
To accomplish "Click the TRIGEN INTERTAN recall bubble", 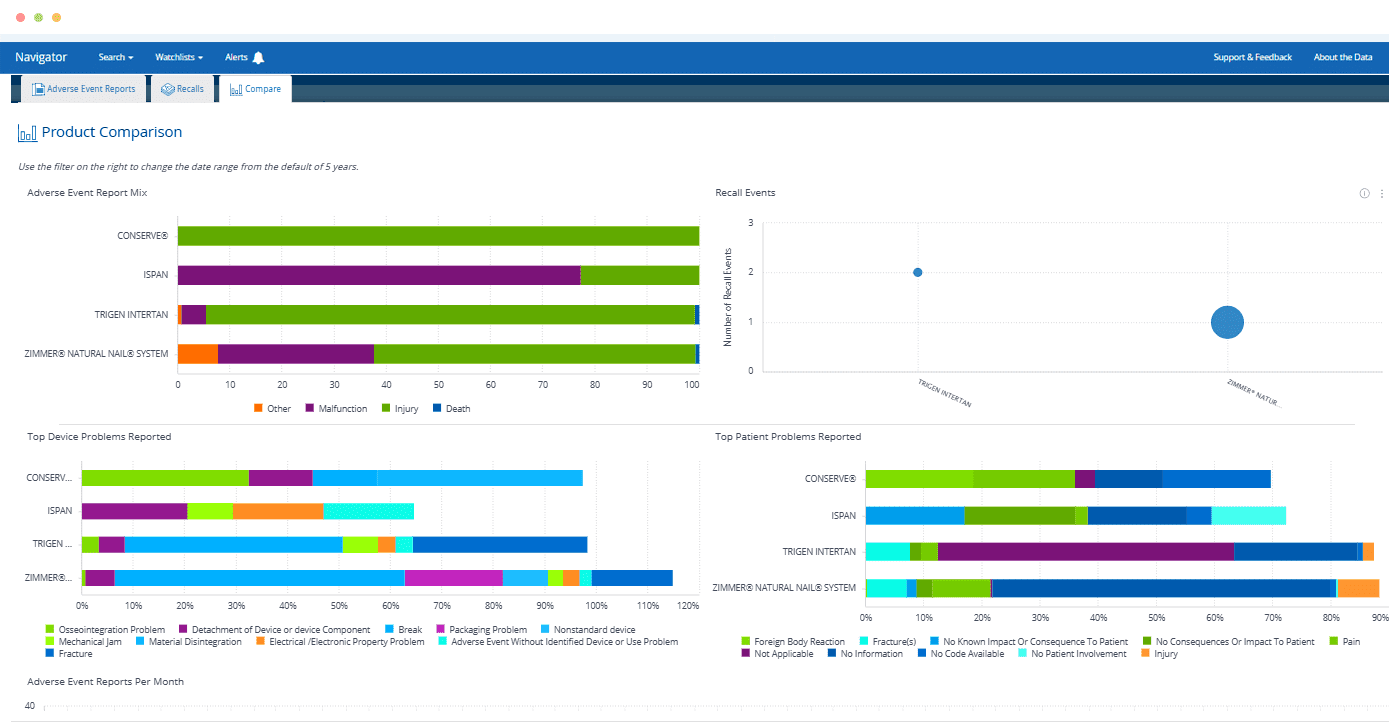I will pyautogui.click(x=918, y=272).
